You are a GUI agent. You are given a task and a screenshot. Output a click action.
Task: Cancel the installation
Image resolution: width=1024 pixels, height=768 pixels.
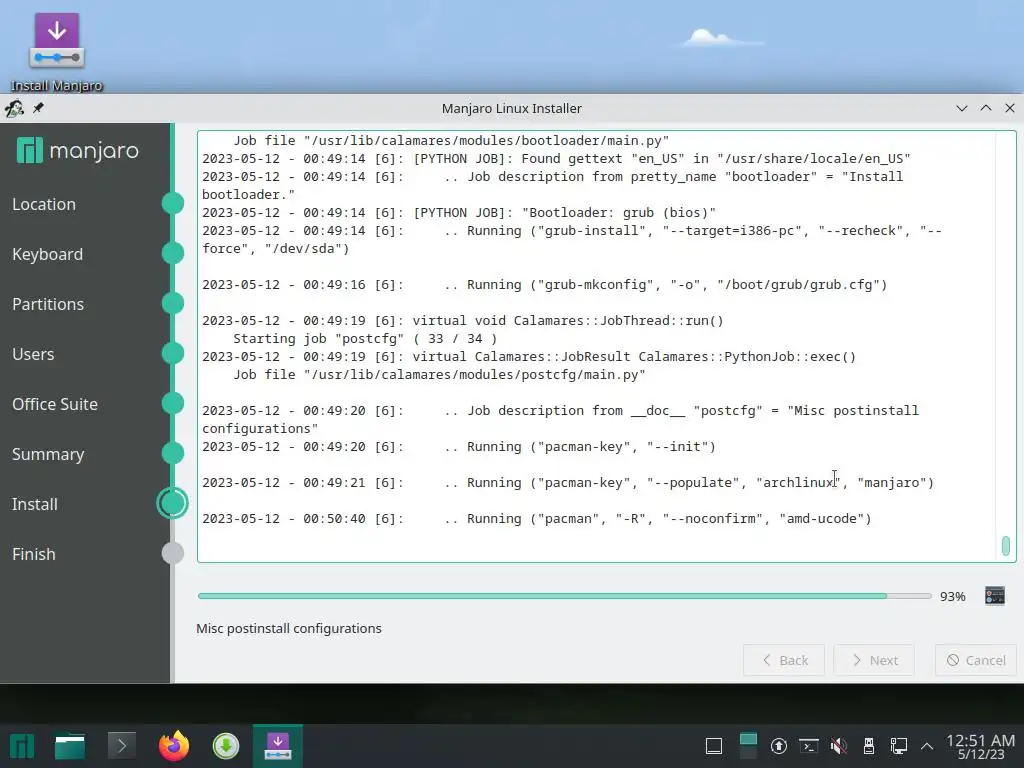coord(976,660)
